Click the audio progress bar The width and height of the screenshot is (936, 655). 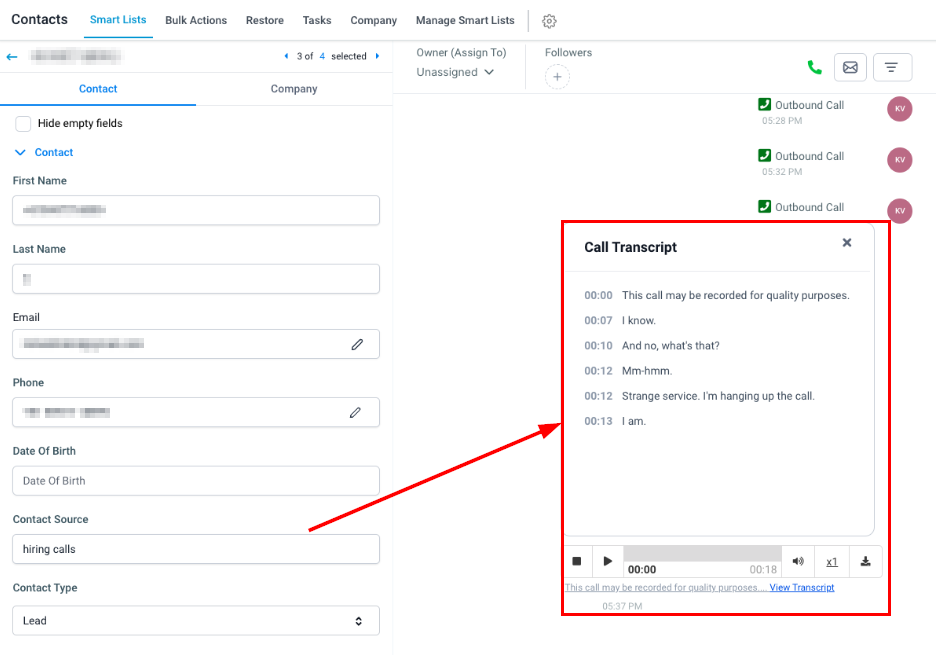pyautogui.click(x=702, y=554)
